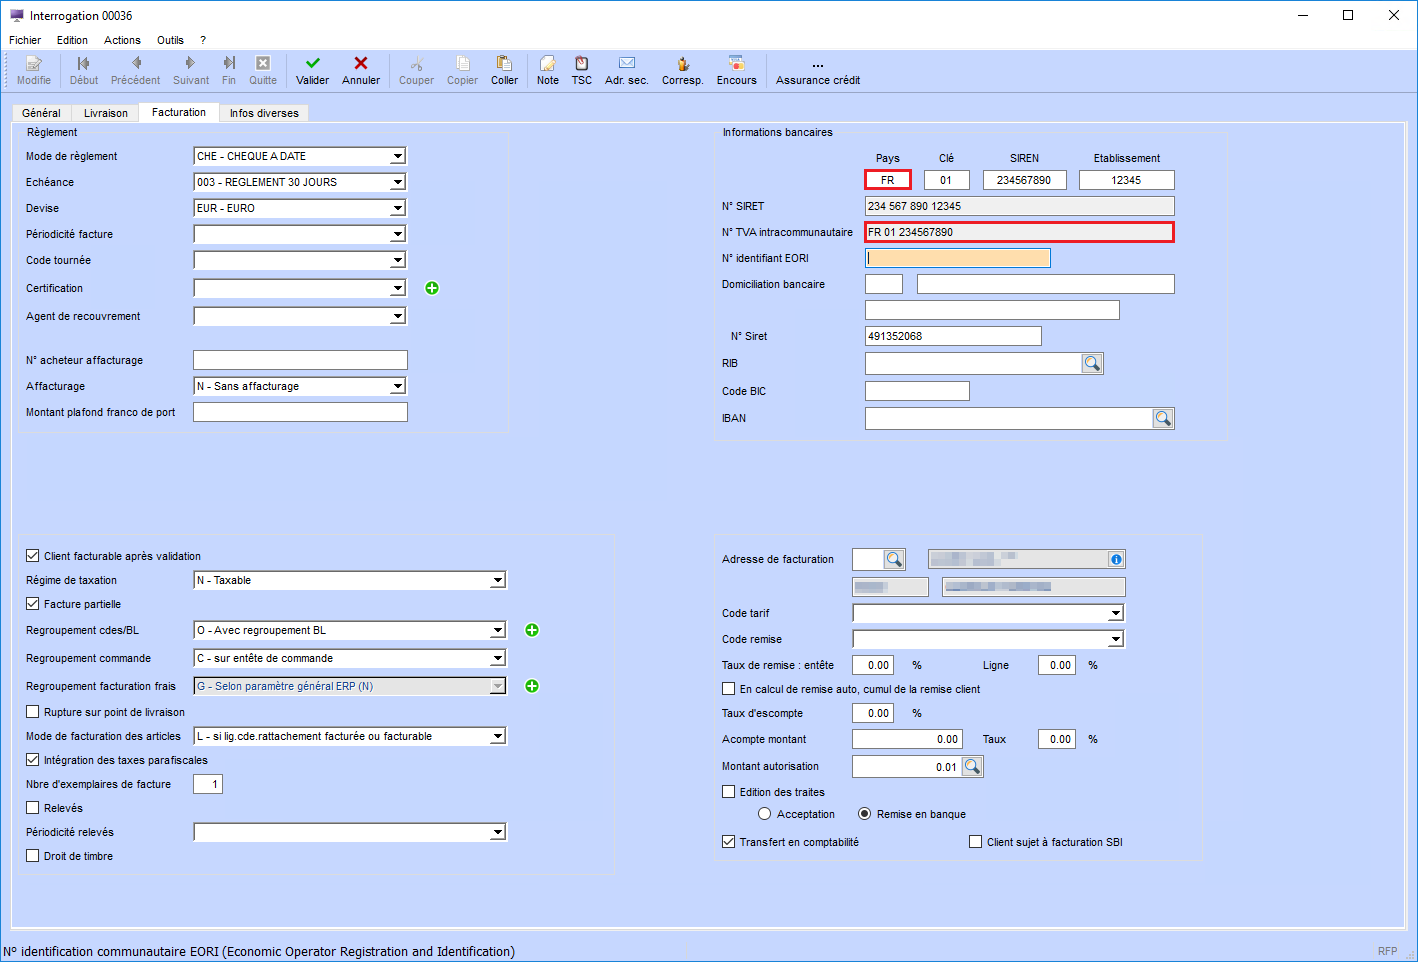Viewport: 1418px width, 962px height.
Task: Confirm changes with Valider
Action: [312, 70]
